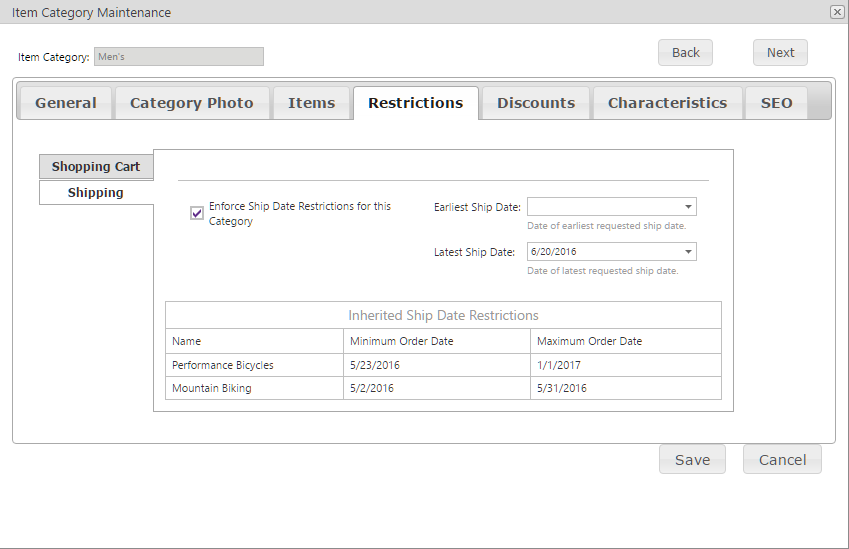
Task: Select the Shipping side tab
Action: pos(96,193)
